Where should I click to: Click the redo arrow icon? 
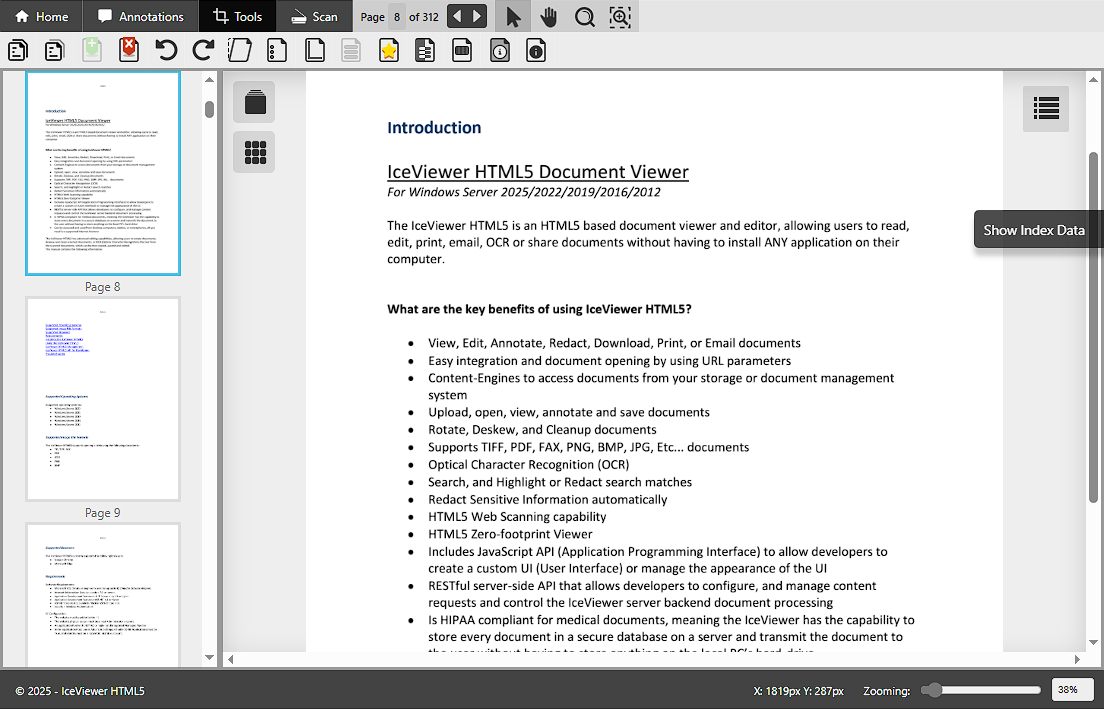(203, 50)
